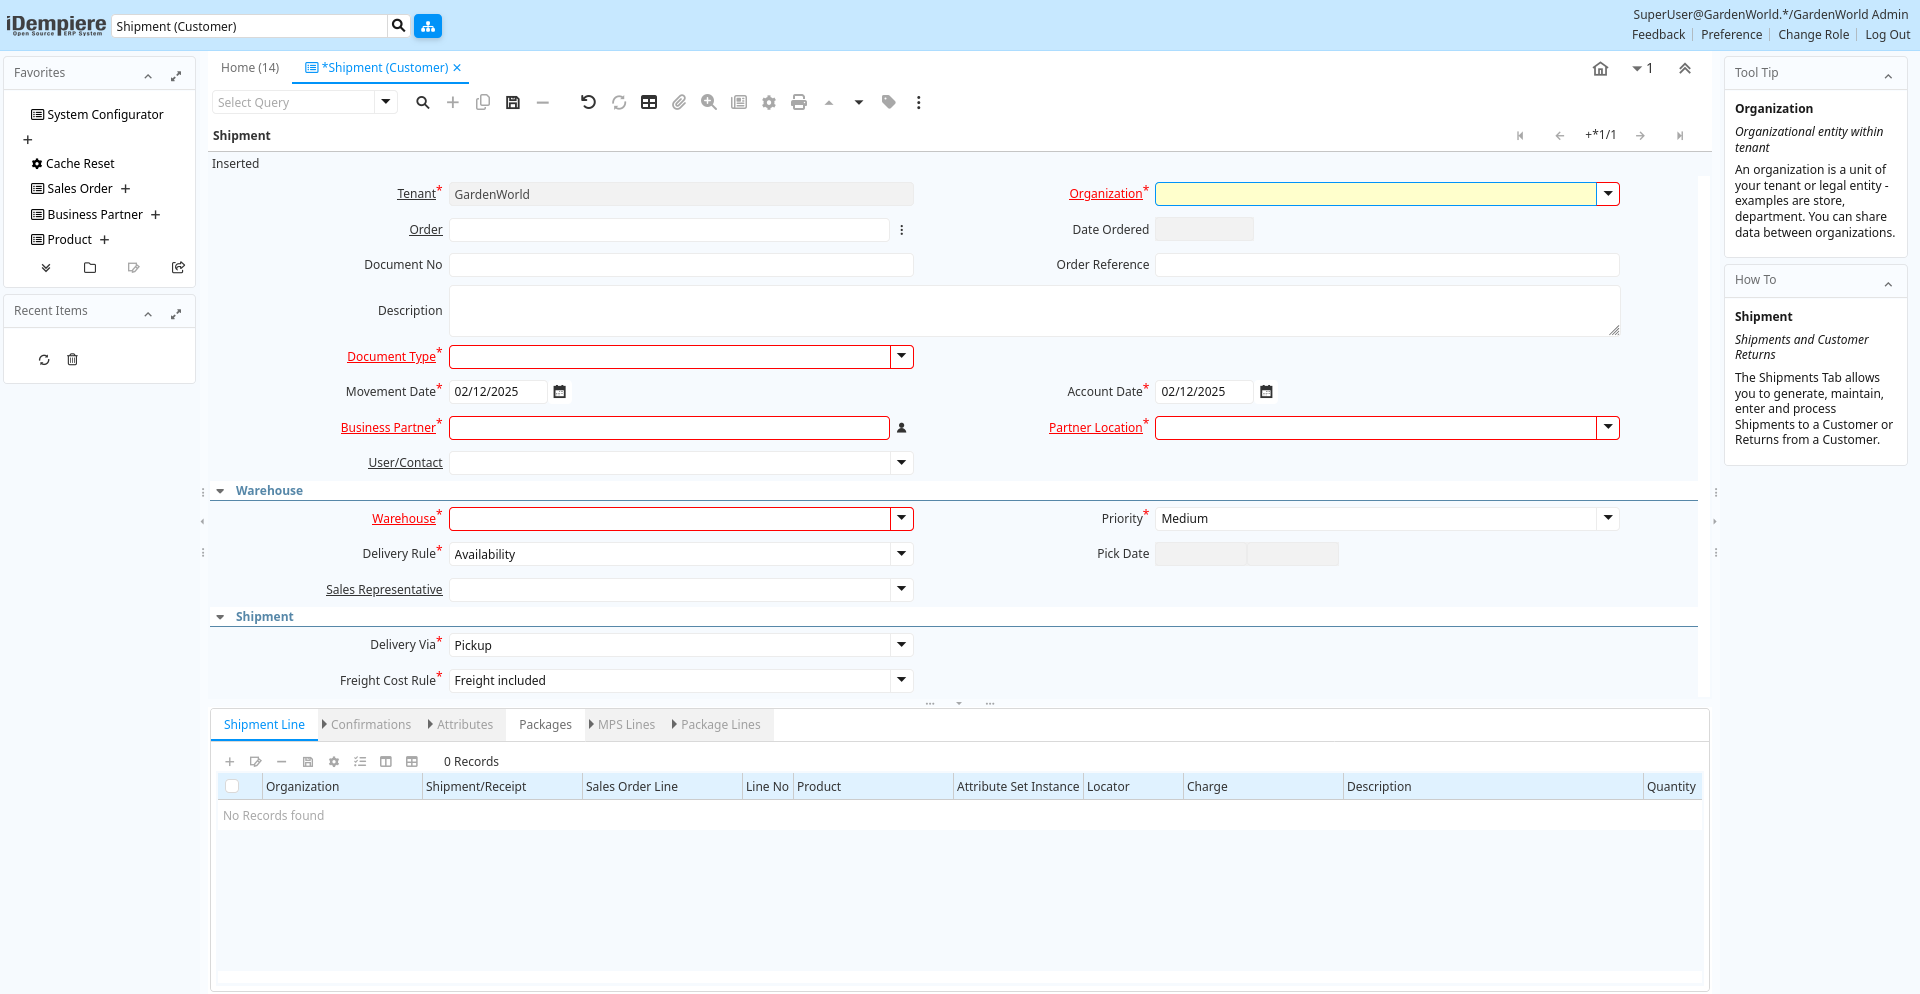Click the Find record magnifier icon
The height and width of the screenshot is (994, 1920).
(423, 102)
